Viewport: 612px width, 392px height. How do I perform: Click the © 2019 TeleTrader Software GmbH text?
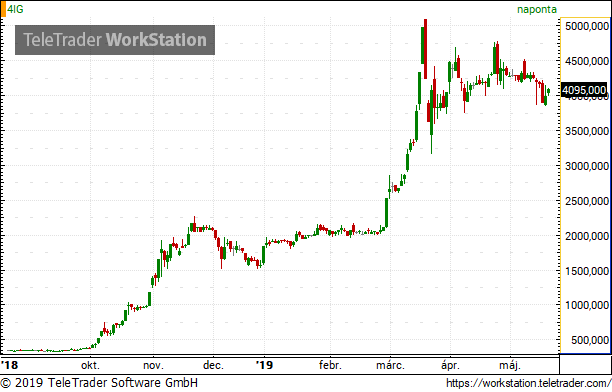click(100, 383)
